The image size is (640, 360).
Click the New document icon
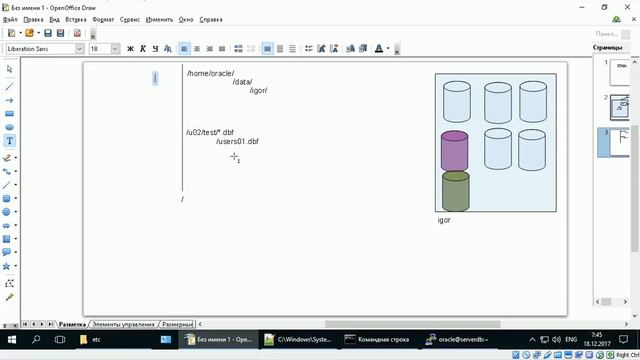point(11,33)
